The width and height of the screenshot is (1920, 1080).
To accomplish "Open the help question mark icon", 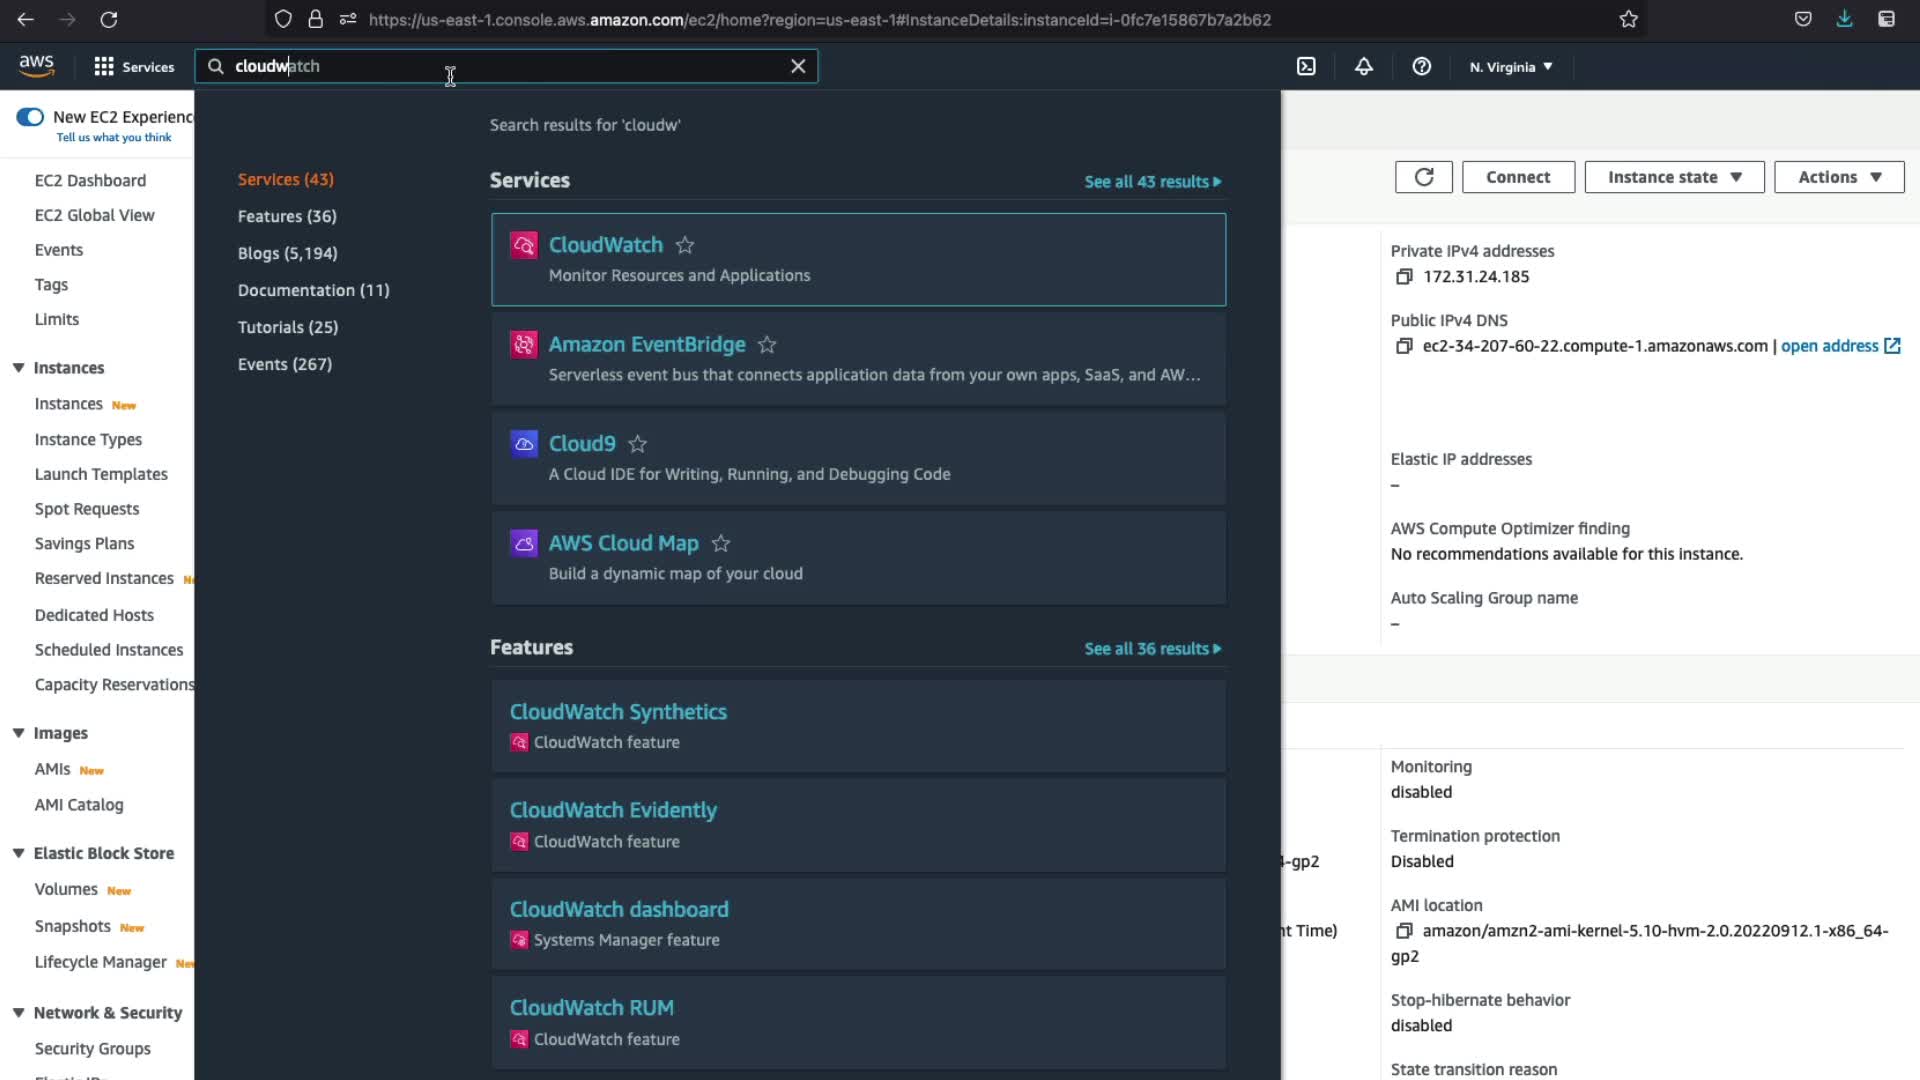I will coord(1421,67).
